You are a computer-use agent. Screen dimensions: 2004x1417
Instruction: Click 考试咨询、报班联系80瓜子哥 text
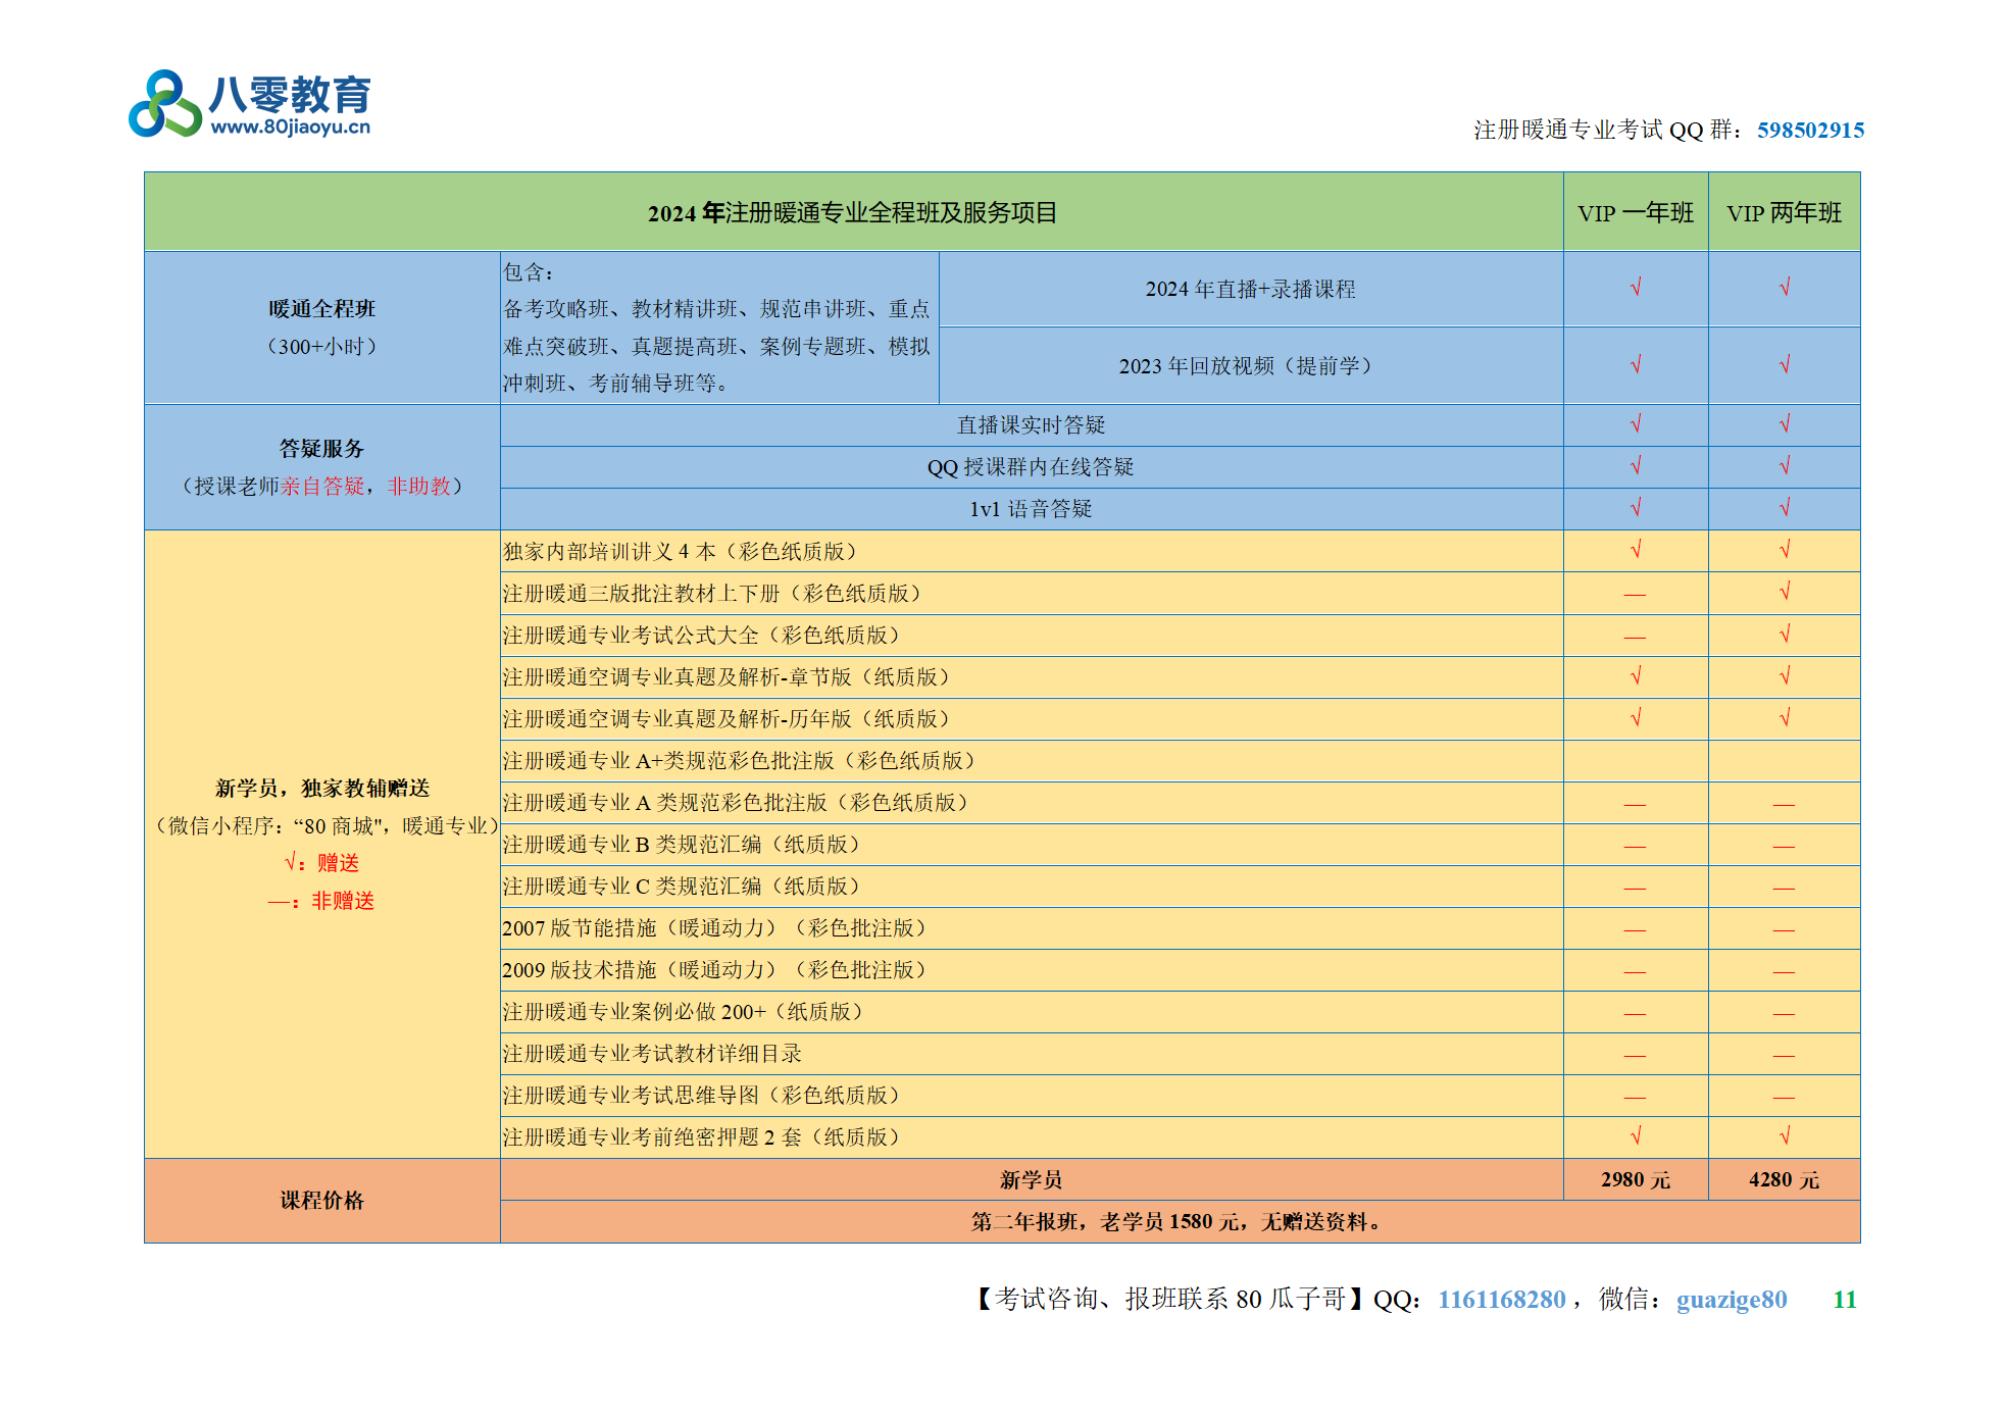[x=1170, y=1299]
